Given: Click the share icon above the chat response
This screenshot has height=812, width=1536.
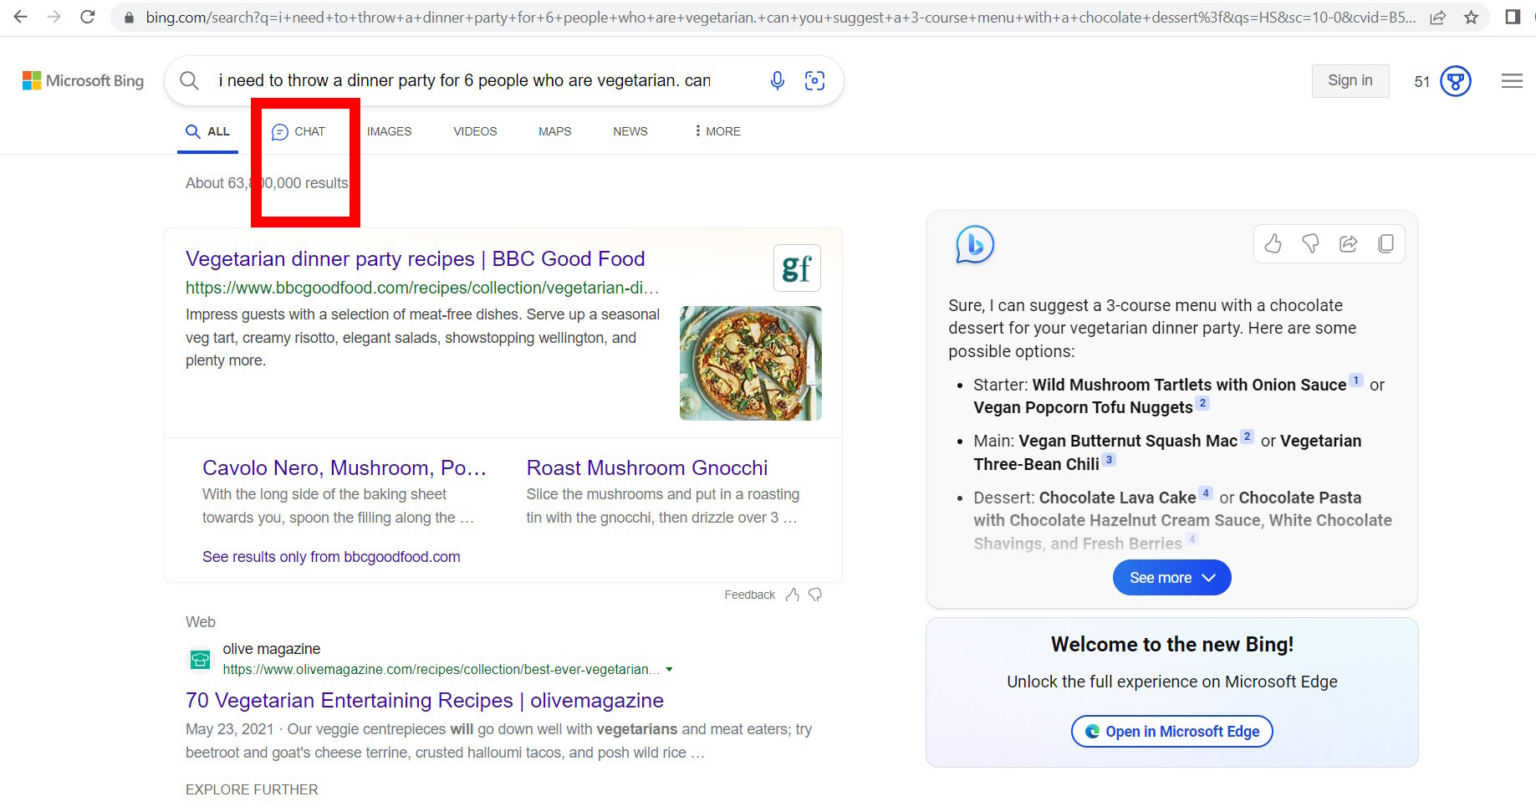Looking at the screenshot, I should tap(1348, 243).
